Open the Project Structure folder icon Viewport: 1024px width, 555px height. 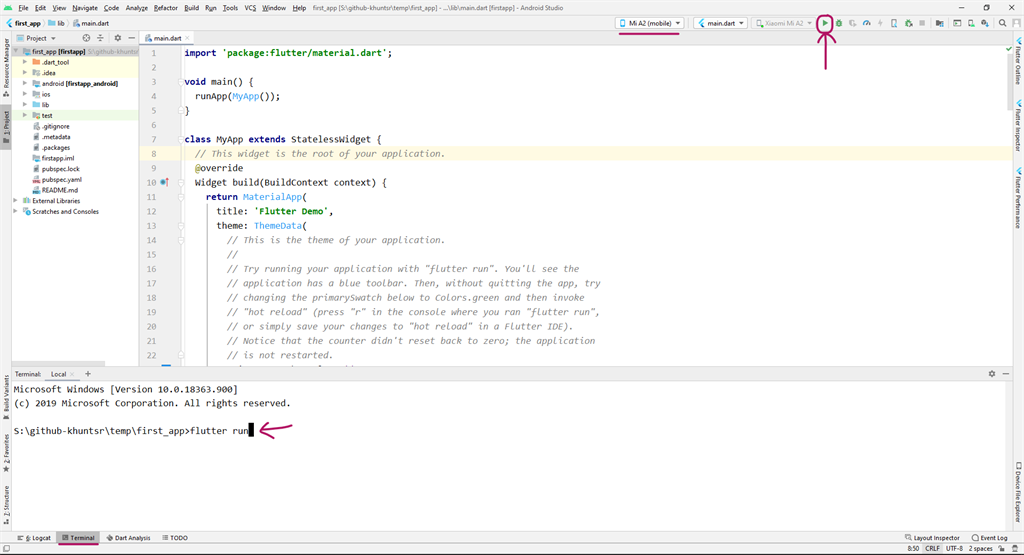(940, 23)
